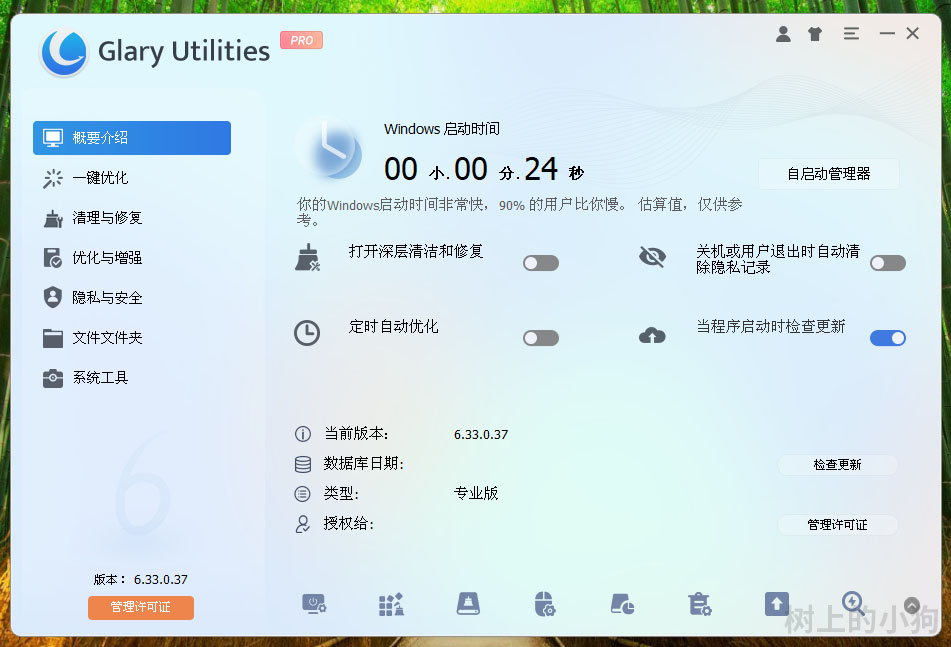Disable the 当程序启动时检查更新 toggle
Screen dimensions: 951x647
pyautogui.click(x=887, y=338)
